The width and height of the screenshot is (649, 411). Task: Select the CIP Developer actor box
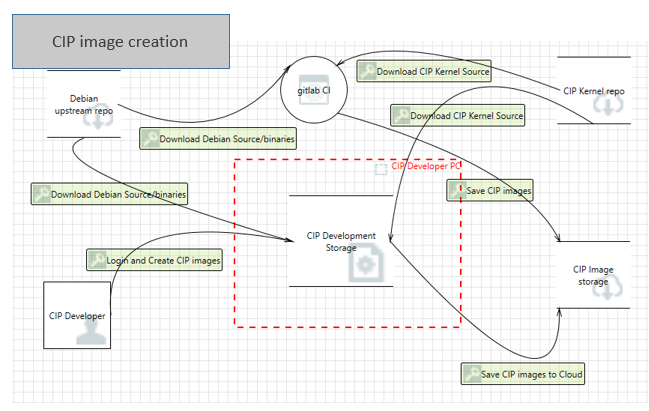pos(77,315)
